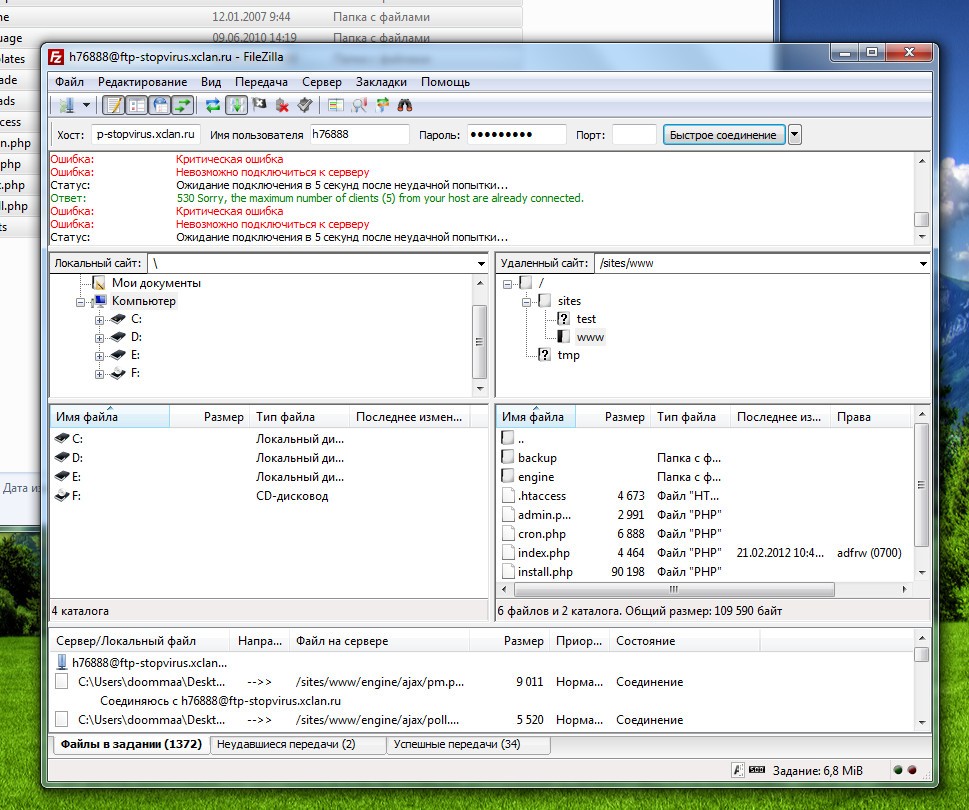
Task: Sort local list by Тип файла column
Action: pyautogui.click(x=300, y=417)
